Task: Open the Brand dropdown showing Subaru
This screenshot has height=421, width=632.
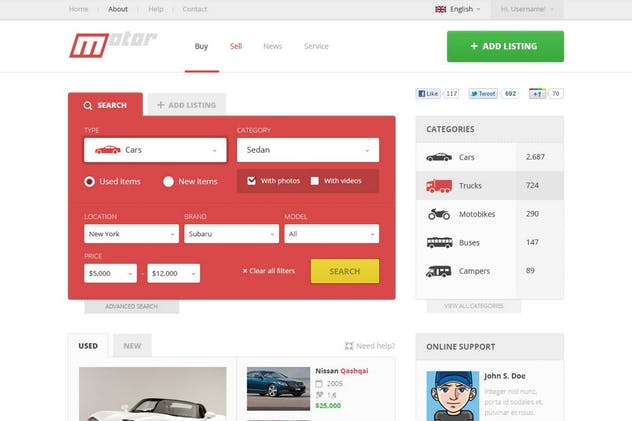Action: [x=231, y=234]
